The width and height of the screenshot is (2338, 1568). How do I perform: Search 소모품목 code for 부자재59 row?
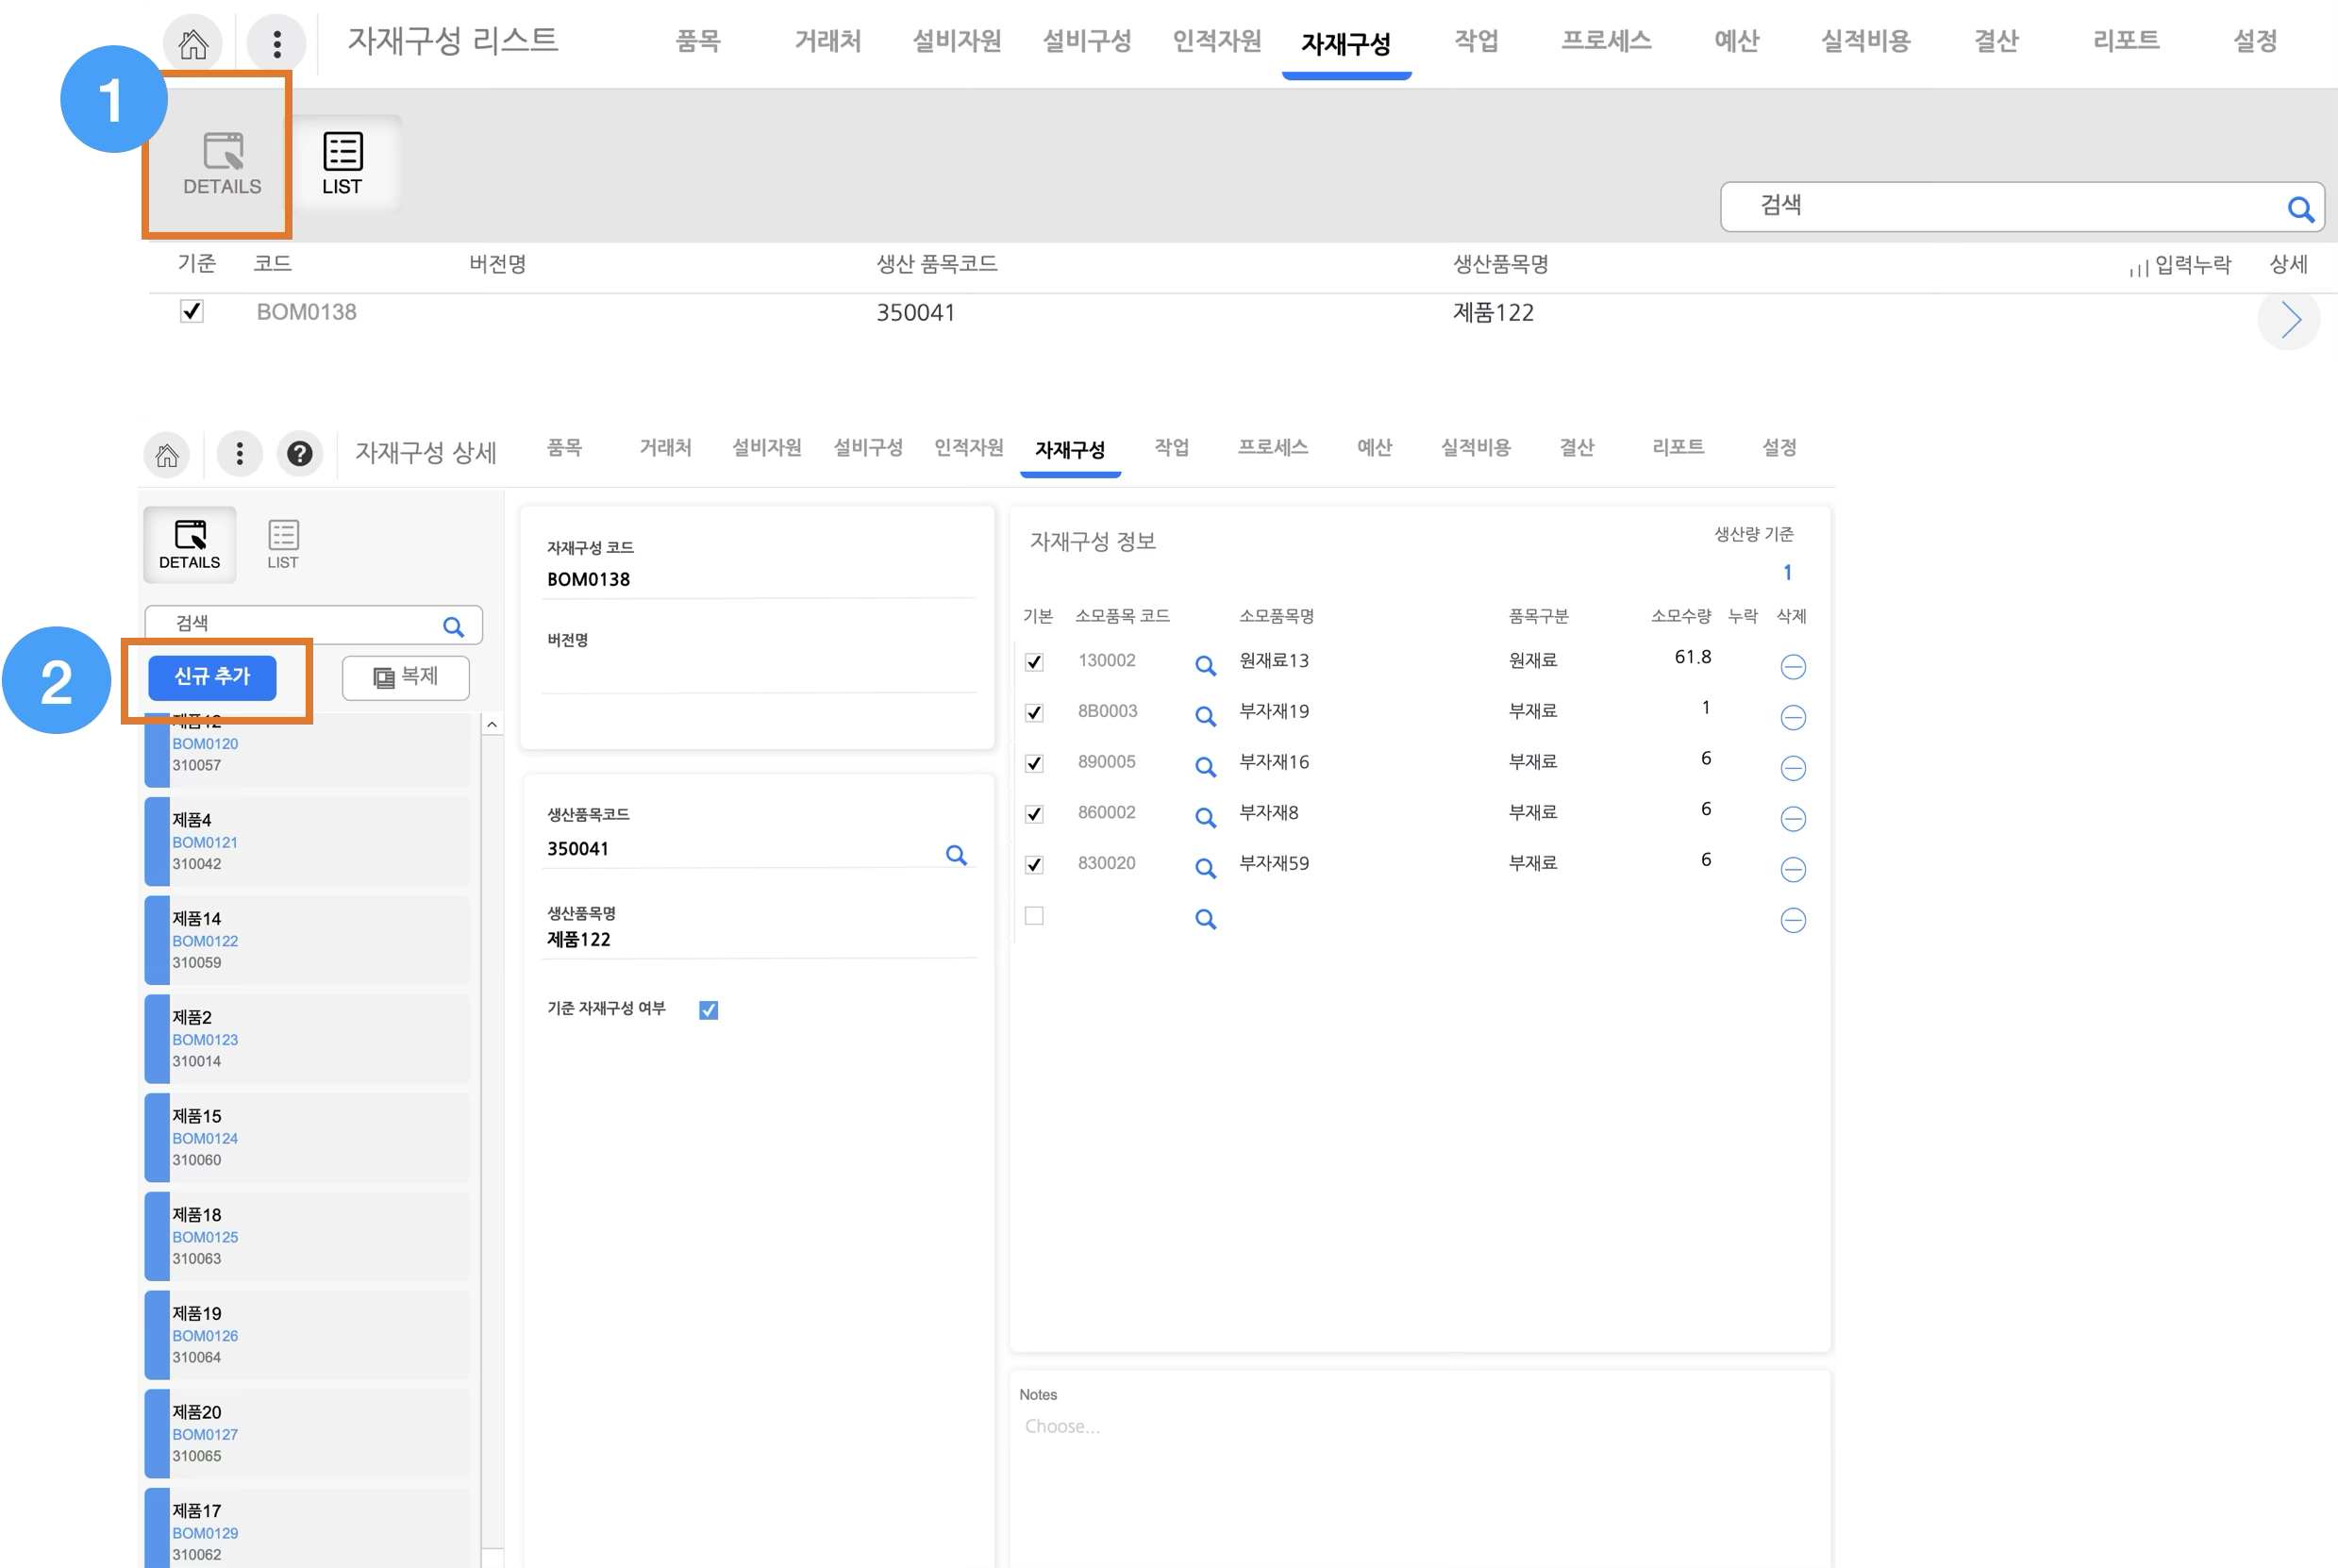[1205, 868]
